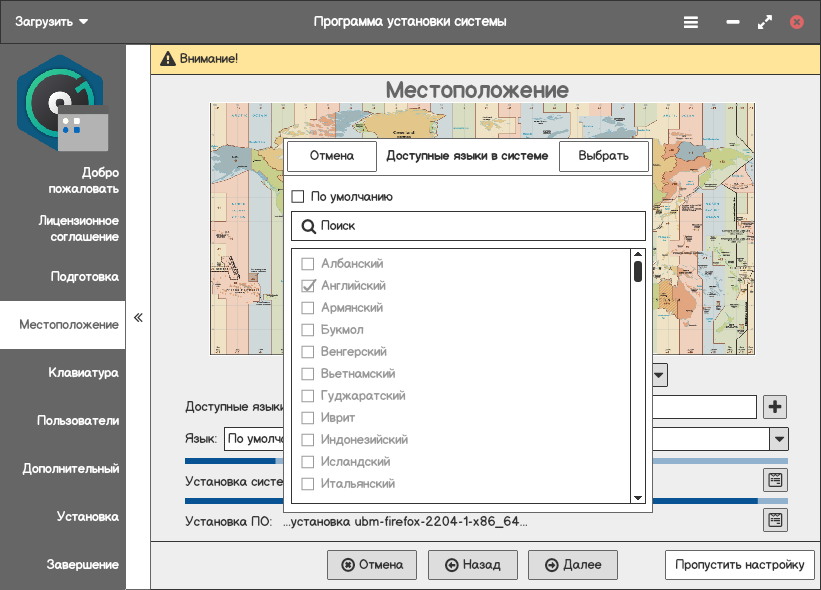The width and height of the screenshot is (821, 590).
Task: Expand the dropdown arrow below the map
Action: pyautogui.click(x=659, y=375)
